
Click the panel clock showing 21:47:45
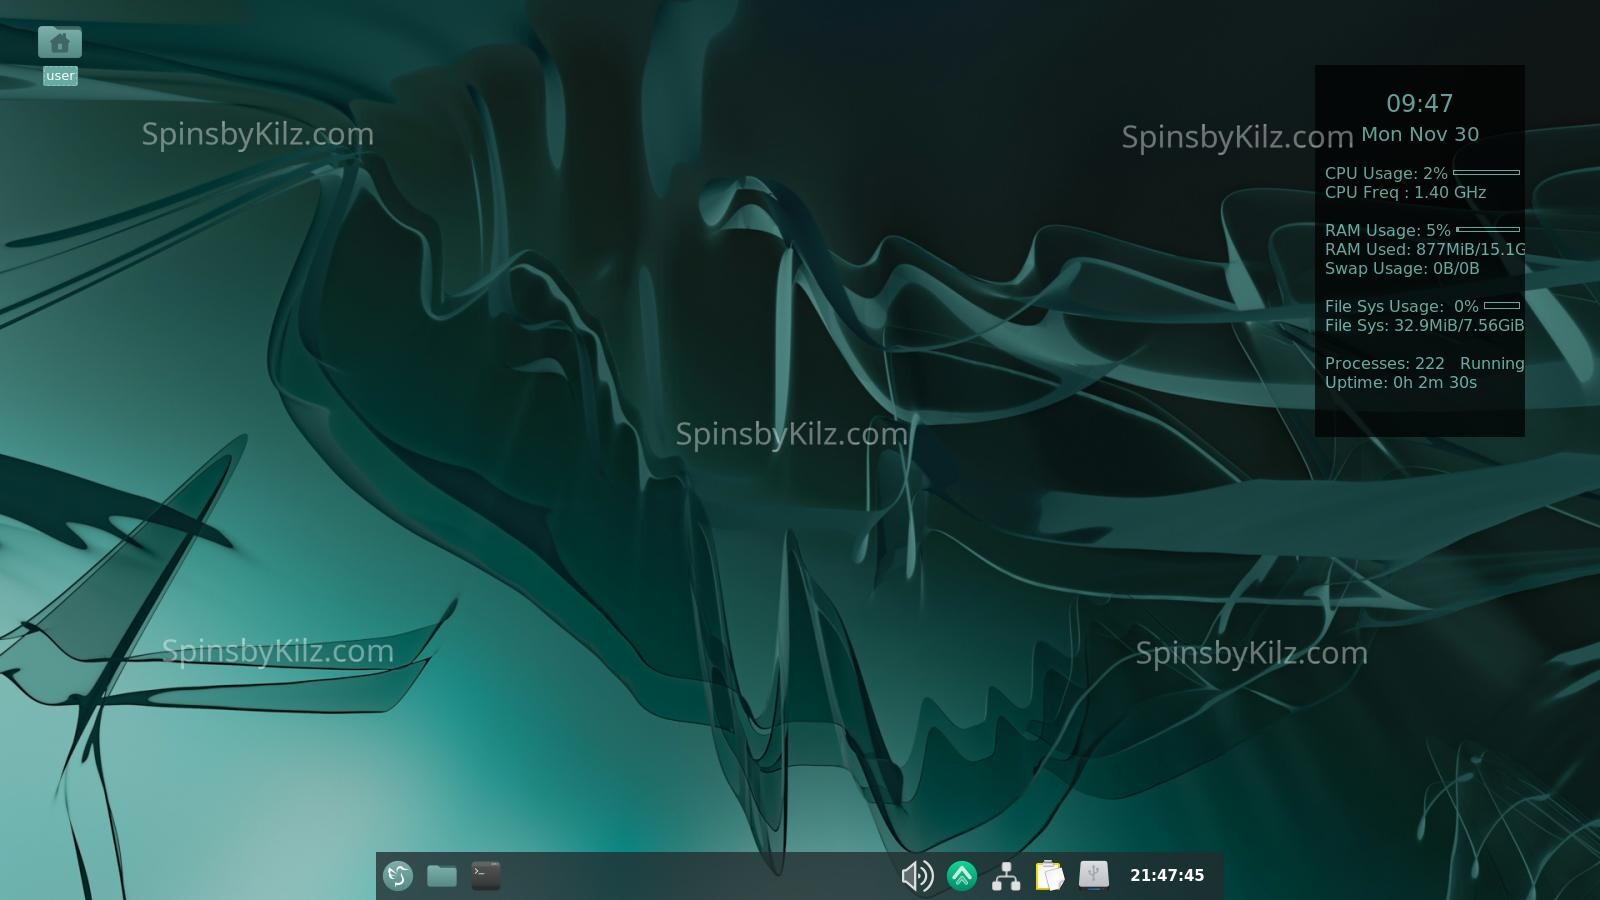coord(1167,876)
